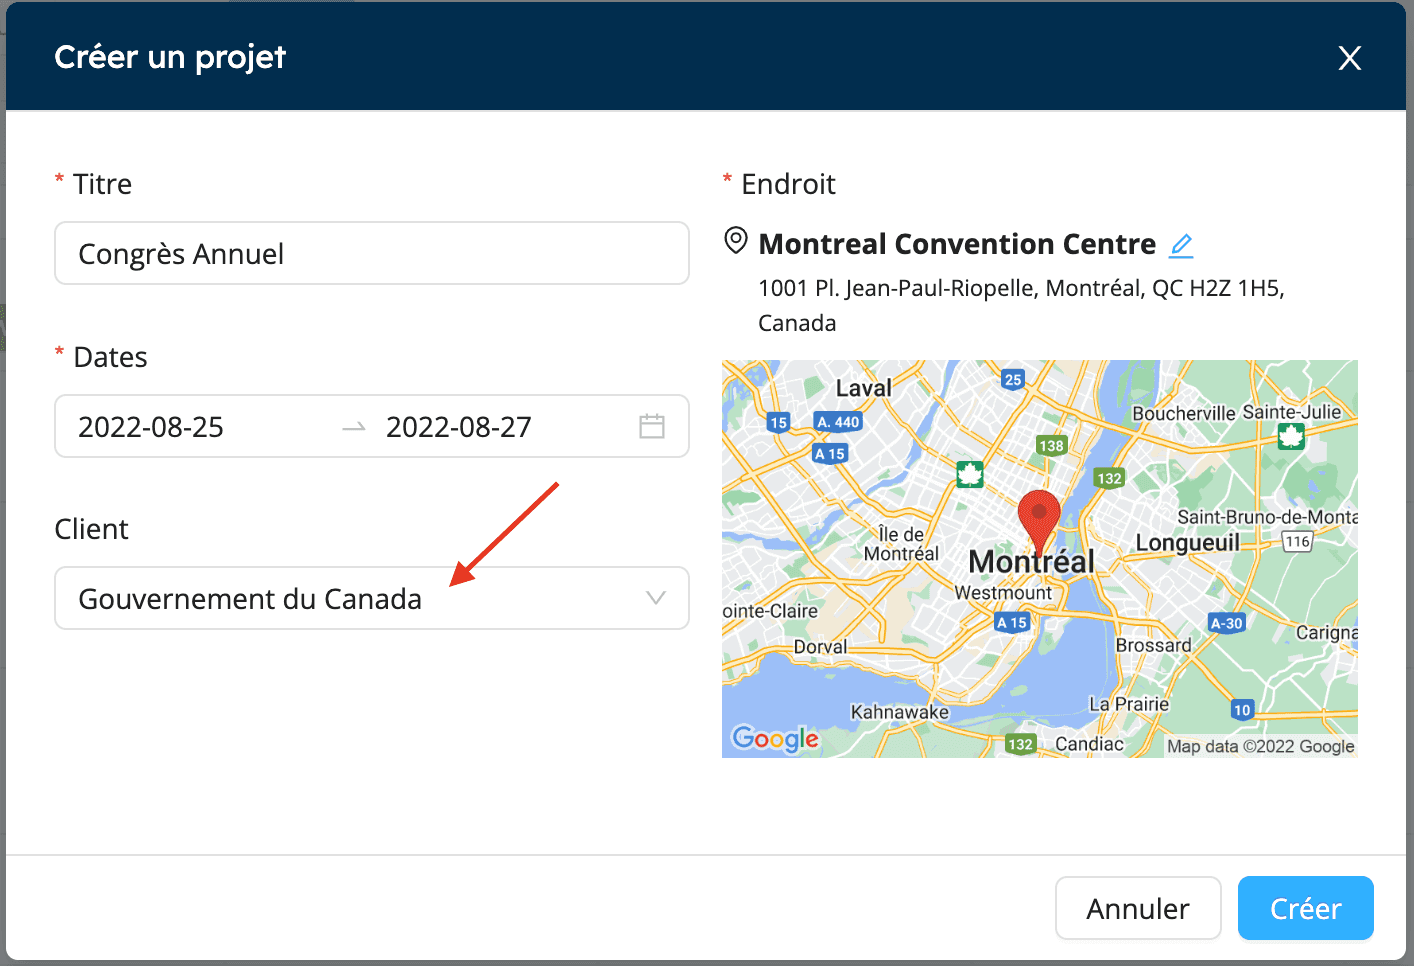
Task: Open the Gouvernement du Canada client selector
Action: click(x=372, y=598)
